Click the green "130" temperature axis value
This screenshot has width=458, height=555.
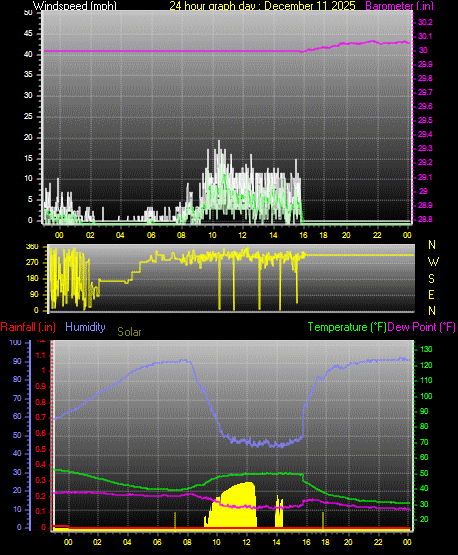426,349
